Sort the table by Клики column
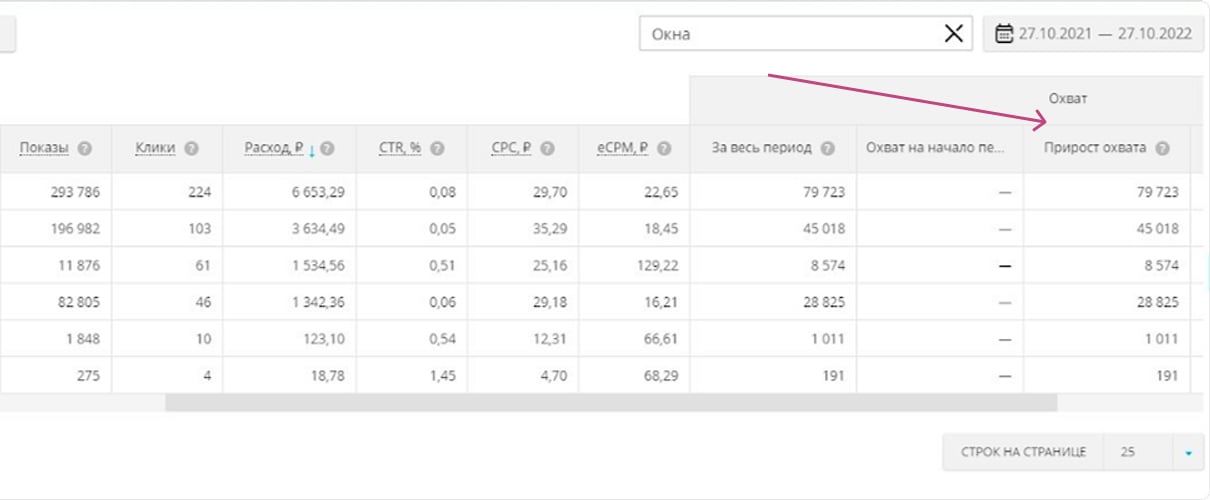Viewport: 1210px width, 500px height. click(x=155, y=149)
